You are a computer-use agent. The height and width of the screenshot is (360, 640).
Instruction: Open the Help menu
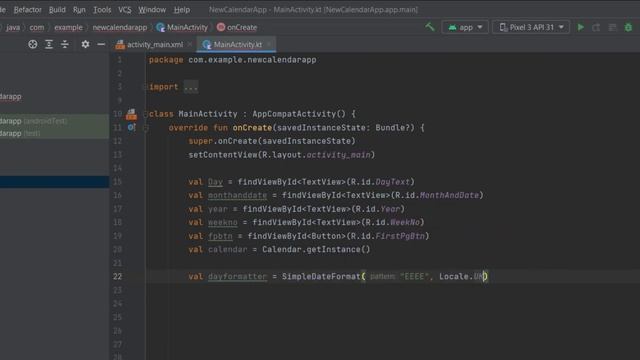coord(182,9)
